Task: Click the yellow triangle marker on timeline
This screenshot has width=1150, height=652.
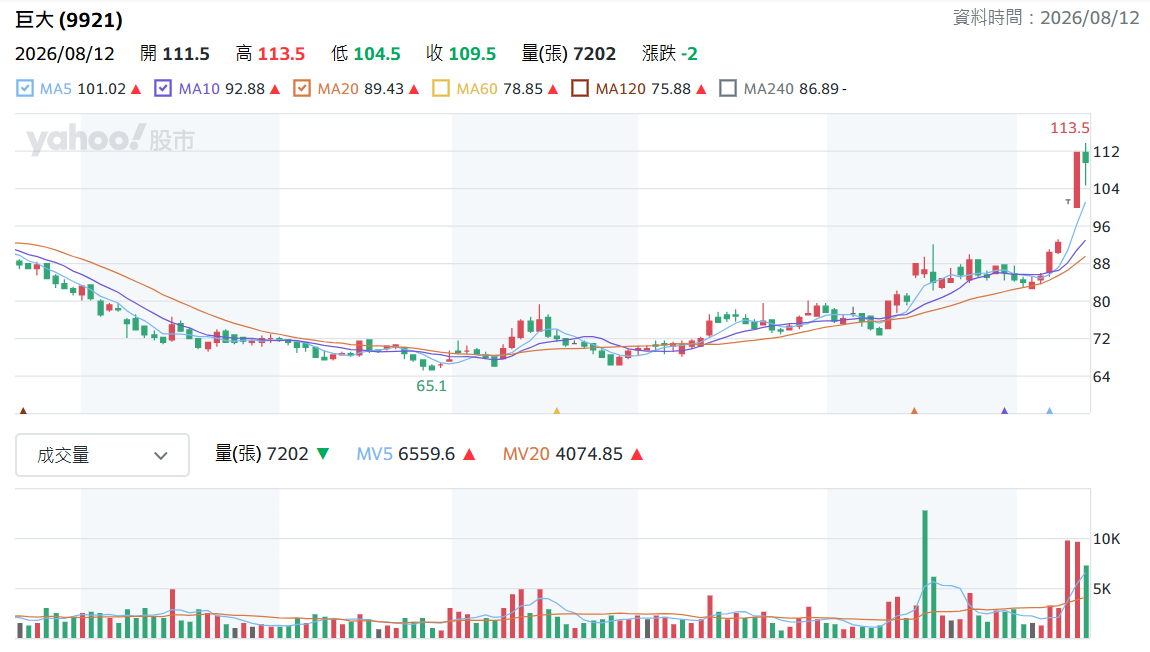Action: point(557,411)
